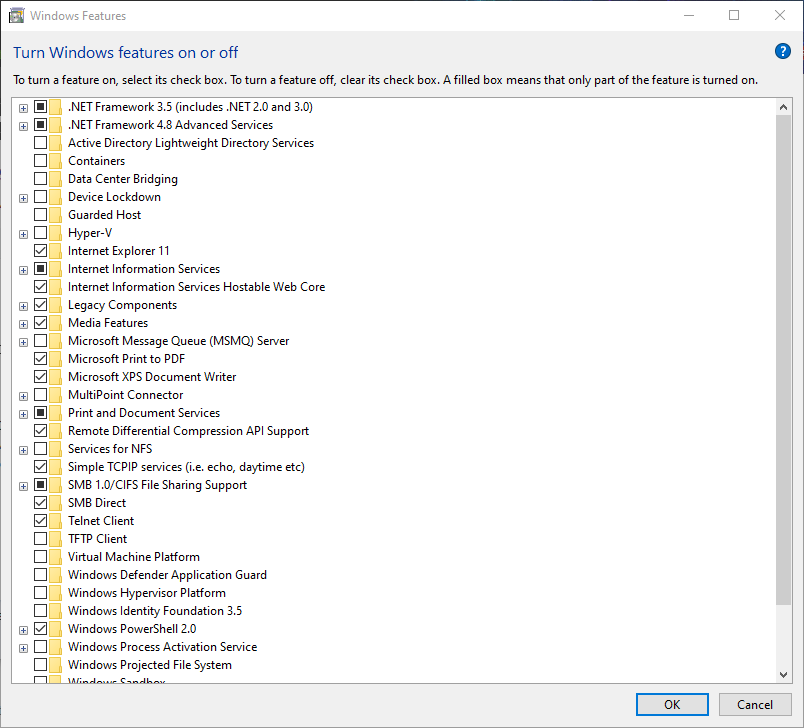Minimize the Windows Features window
The image size is (804, 728).
click(689, 15)
